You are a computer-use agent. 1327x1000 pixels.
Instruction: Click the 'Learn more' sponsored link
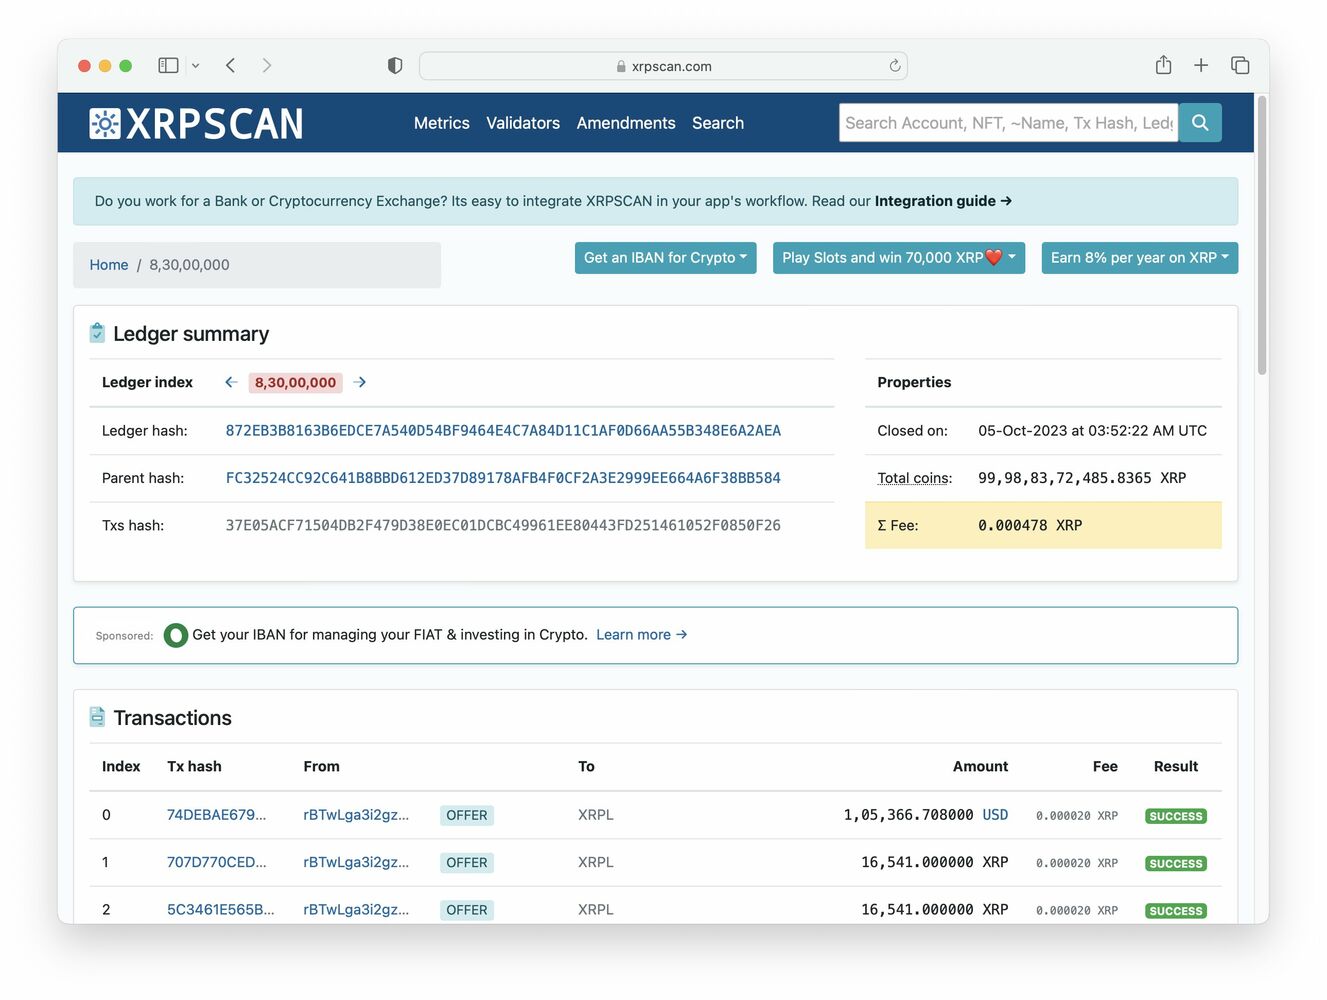[641, 635]
